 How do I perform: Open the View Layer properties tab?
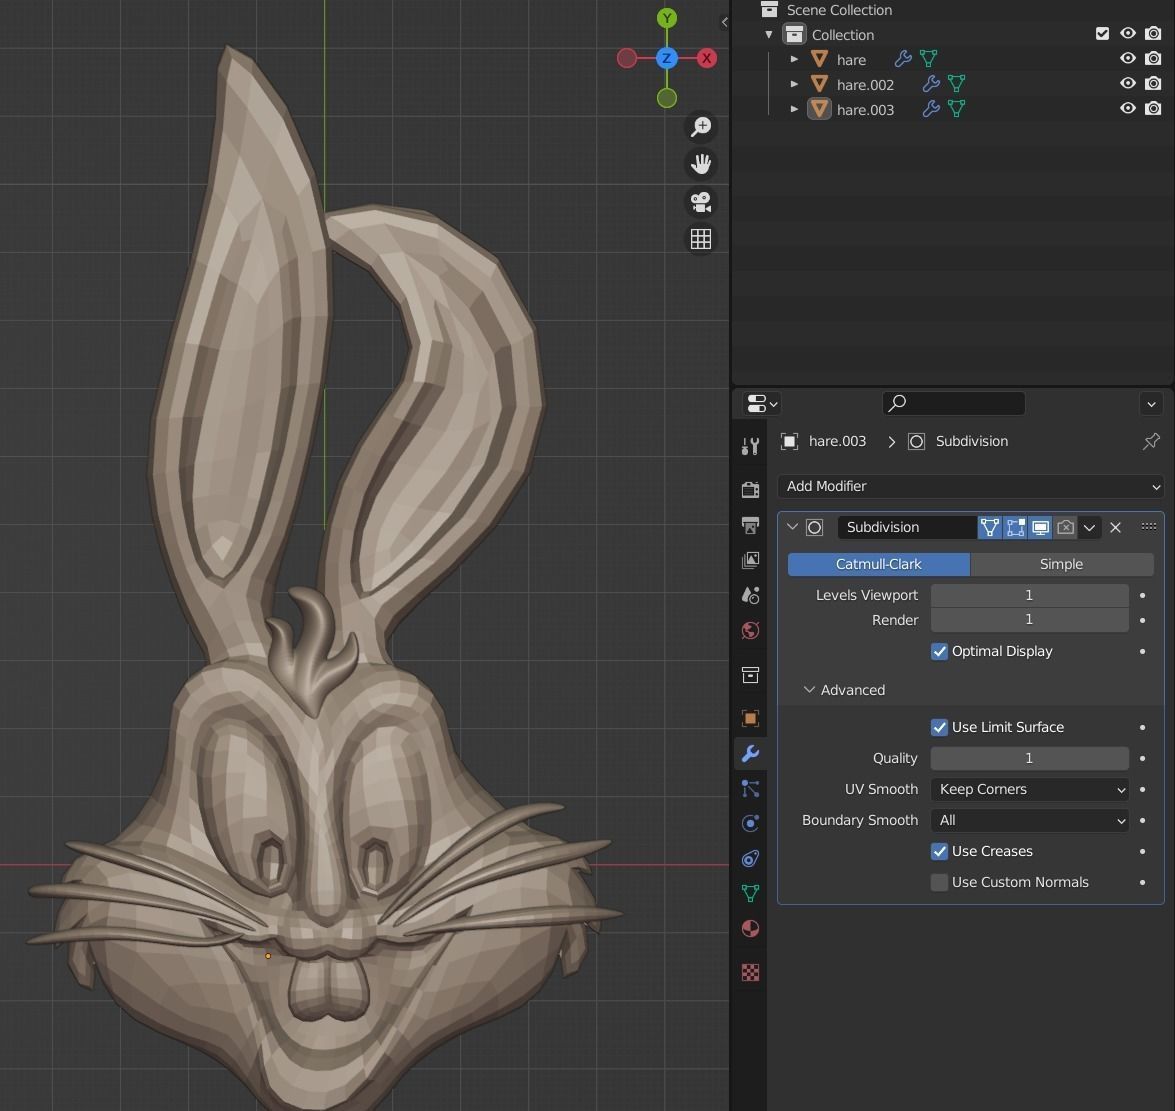click(x=750, y=560)
